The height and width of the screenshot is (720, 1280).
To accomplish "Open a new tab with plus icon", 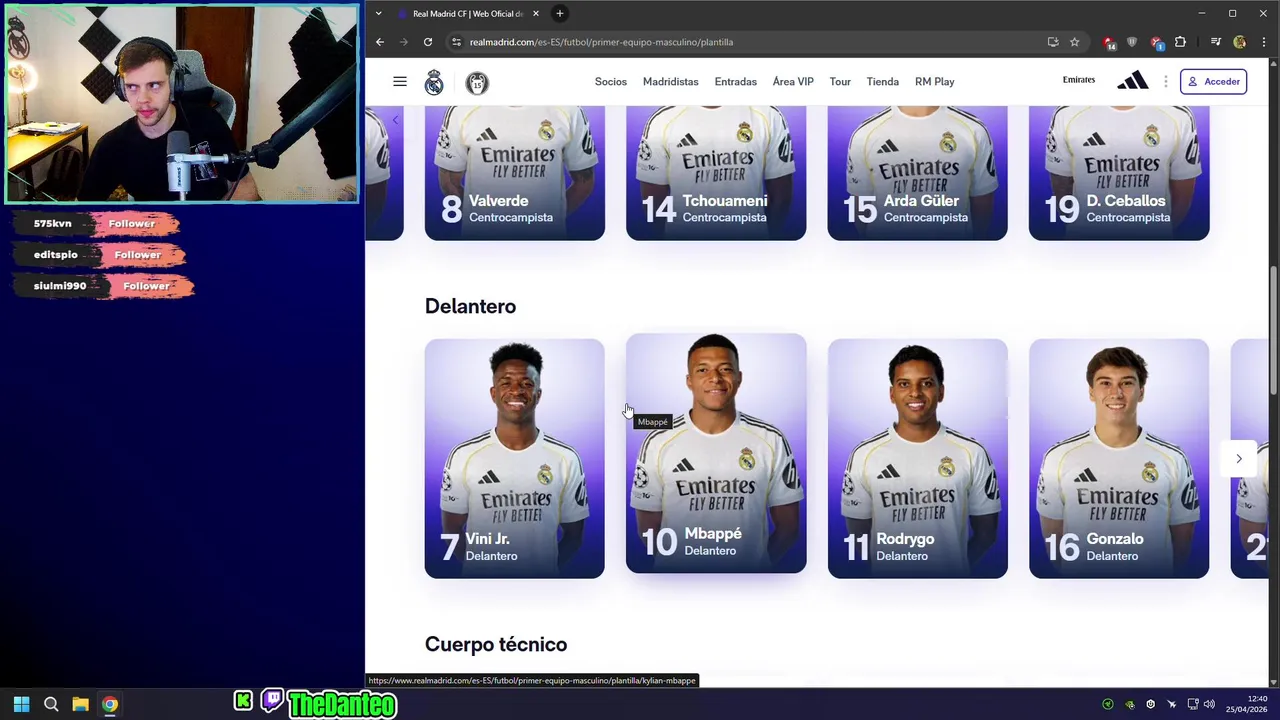I will (x=560, y=13).
